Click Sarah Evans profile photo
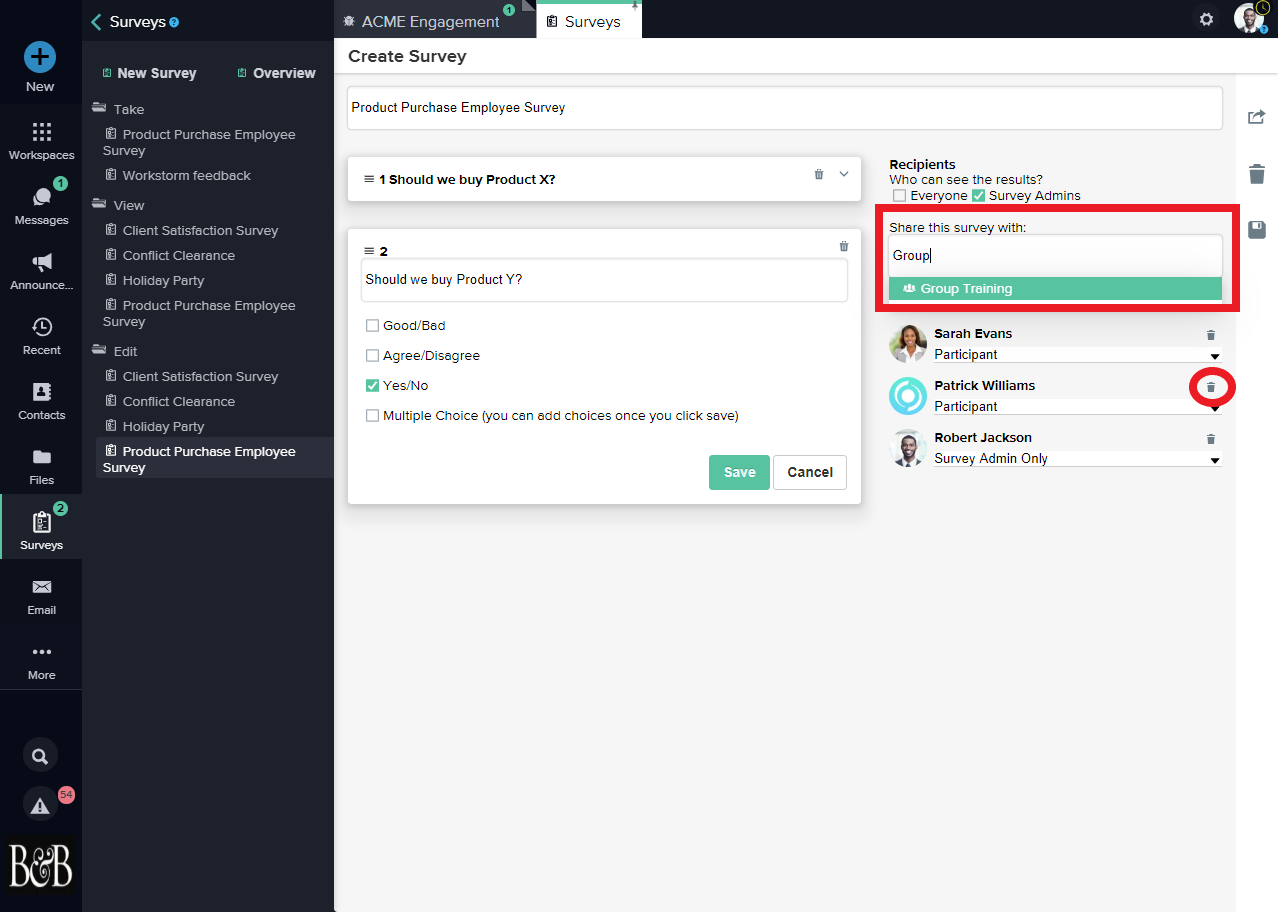The width and height of the screenshot is (1278, 912). coord(908,344)
